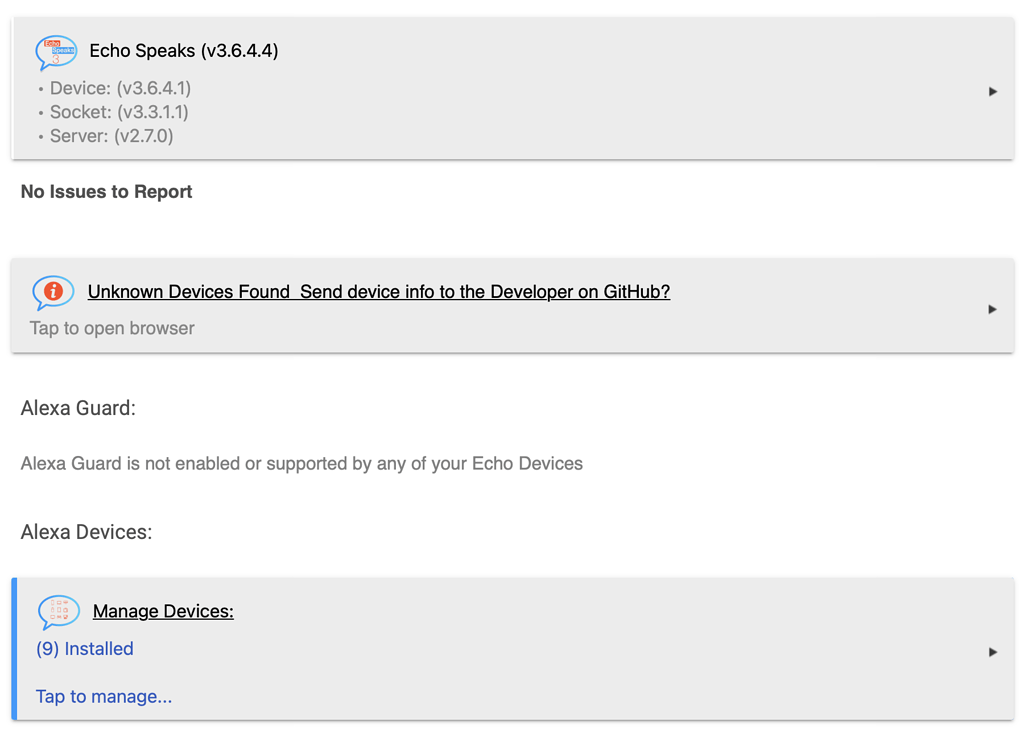The height and width of the screenshot is (730, 1024).
Task: Click the Echo Speaks (v3.6.4.4) title
Action: click(x=184, y=51)
